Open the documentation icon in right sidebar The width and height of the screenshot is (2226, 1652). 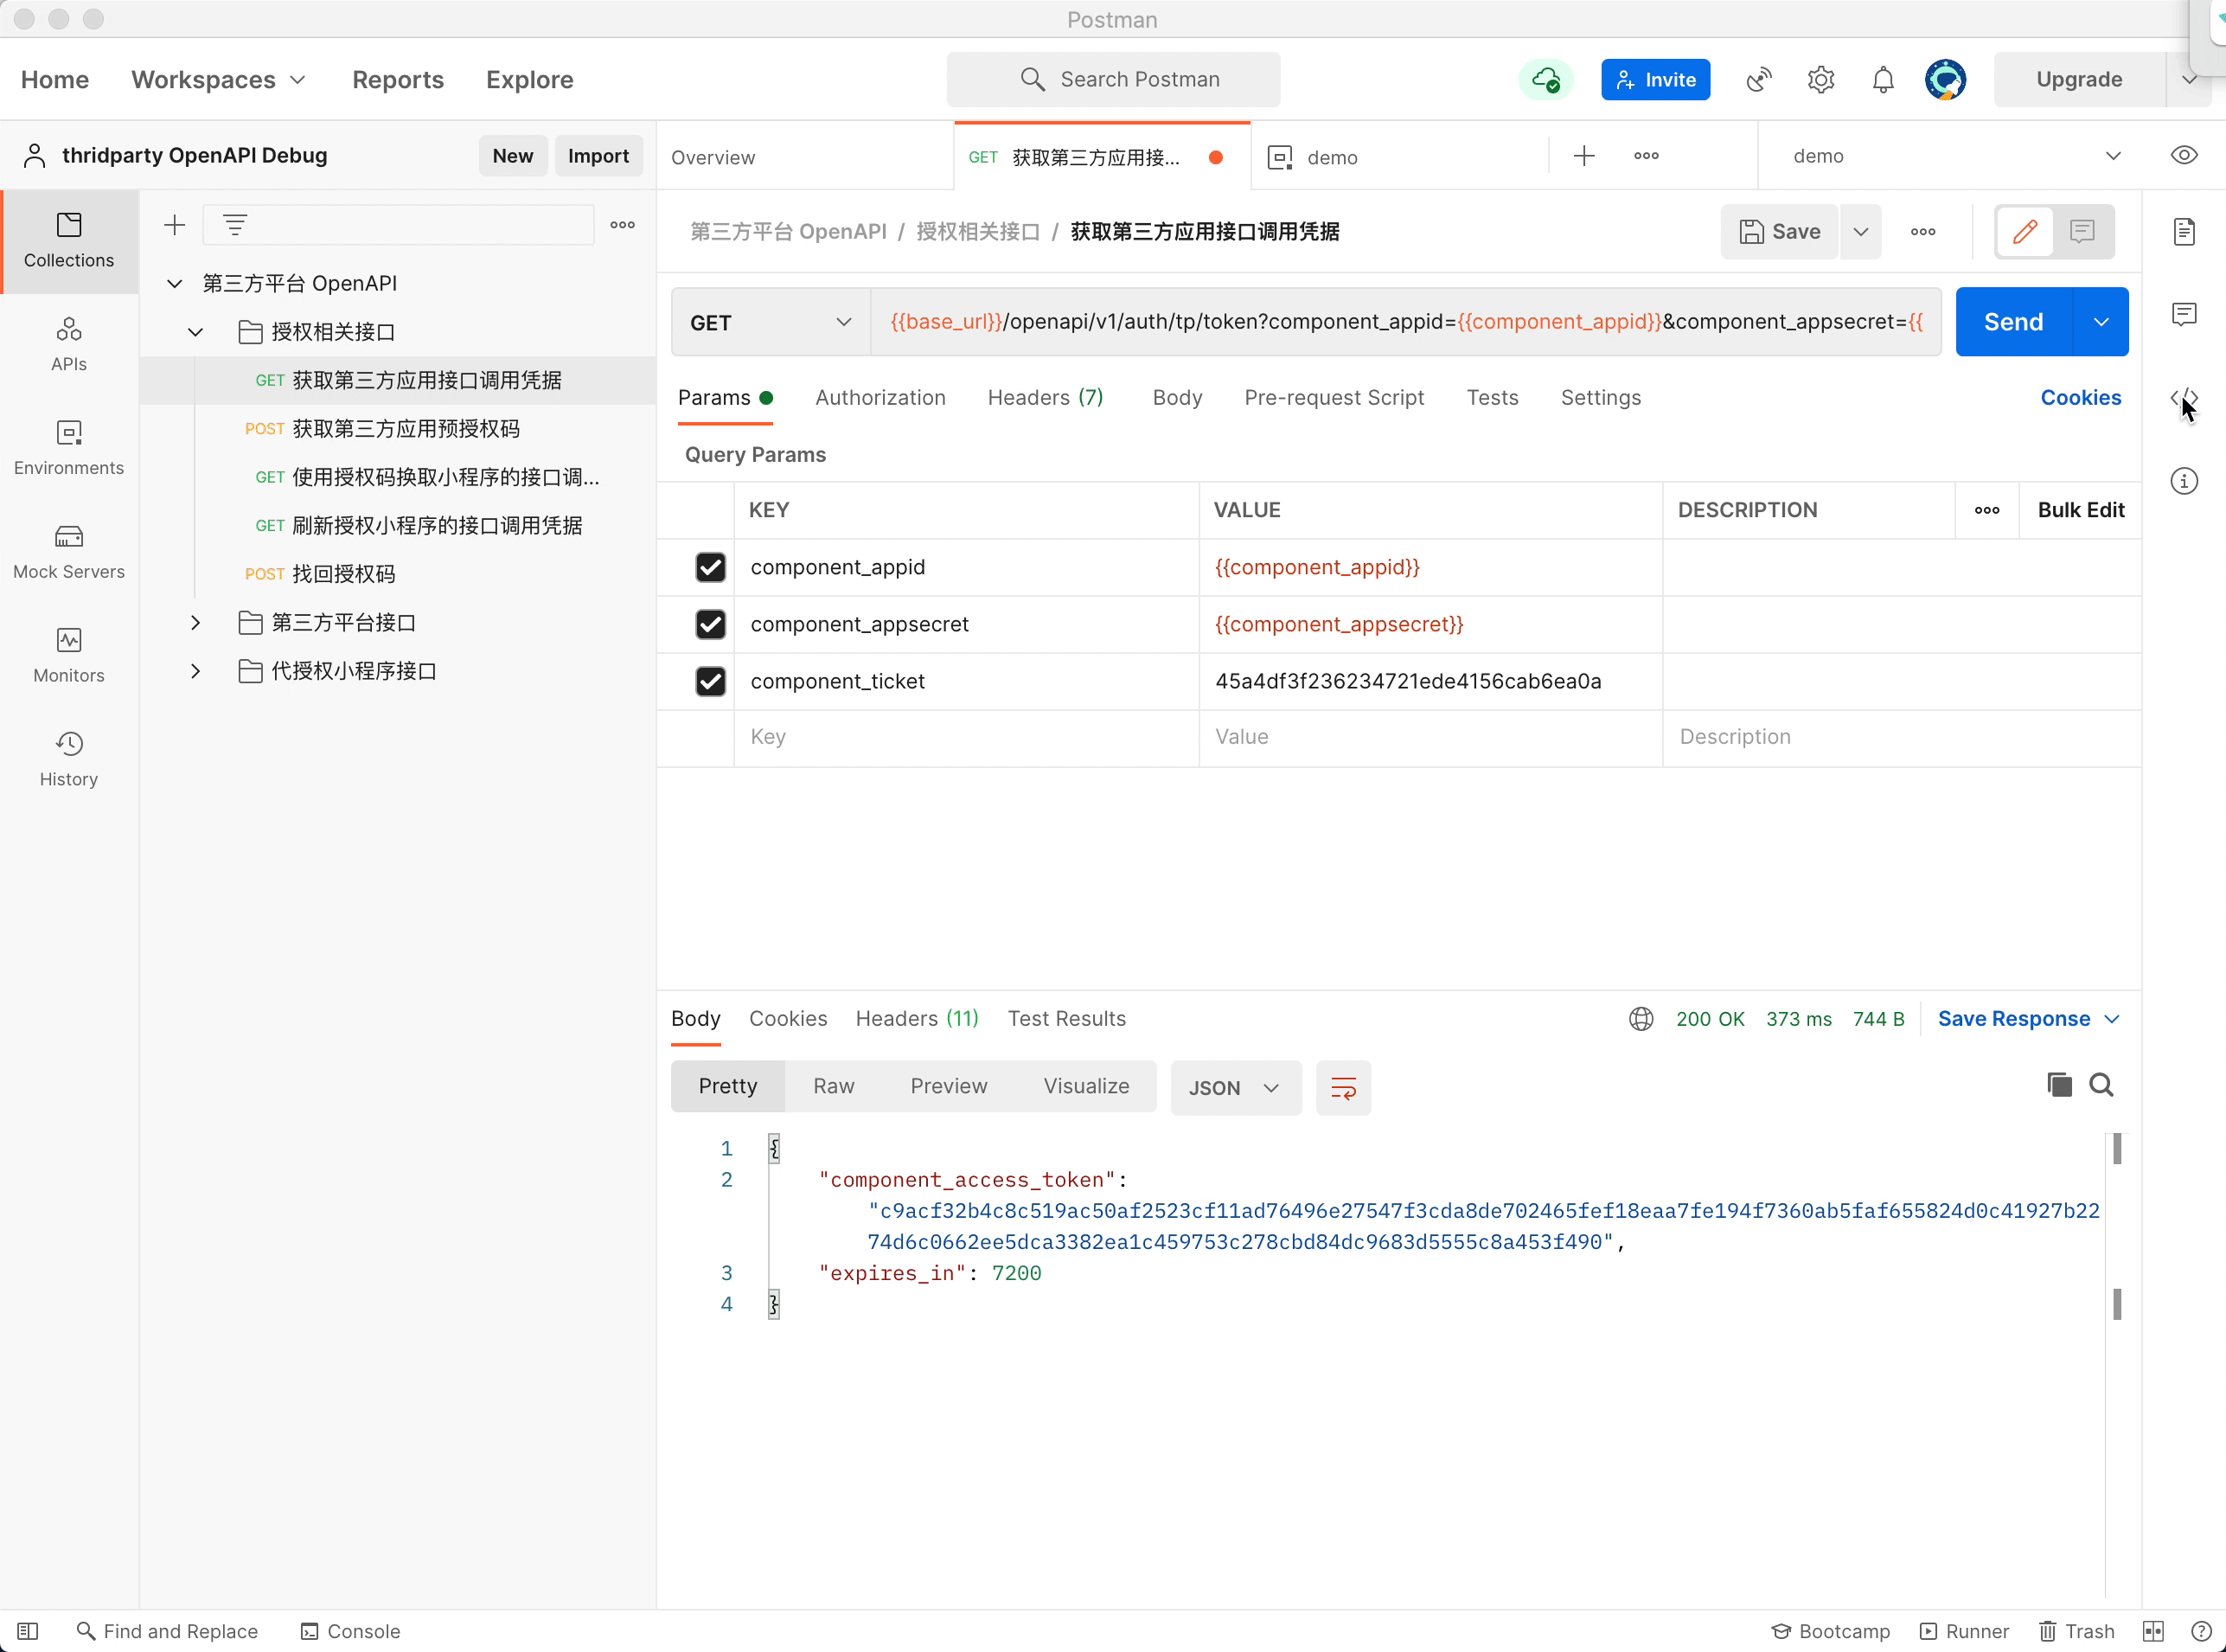pos(2184,232)
